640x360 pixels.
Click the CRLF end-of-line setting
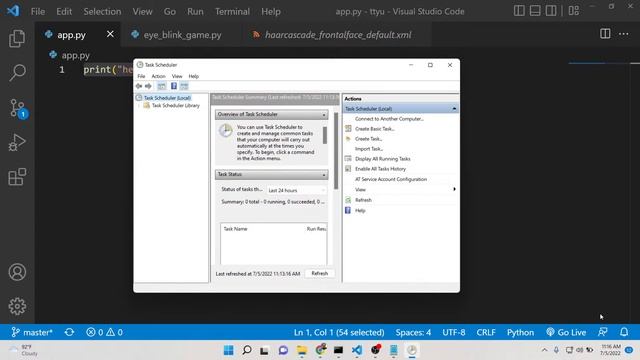[486, 332]
